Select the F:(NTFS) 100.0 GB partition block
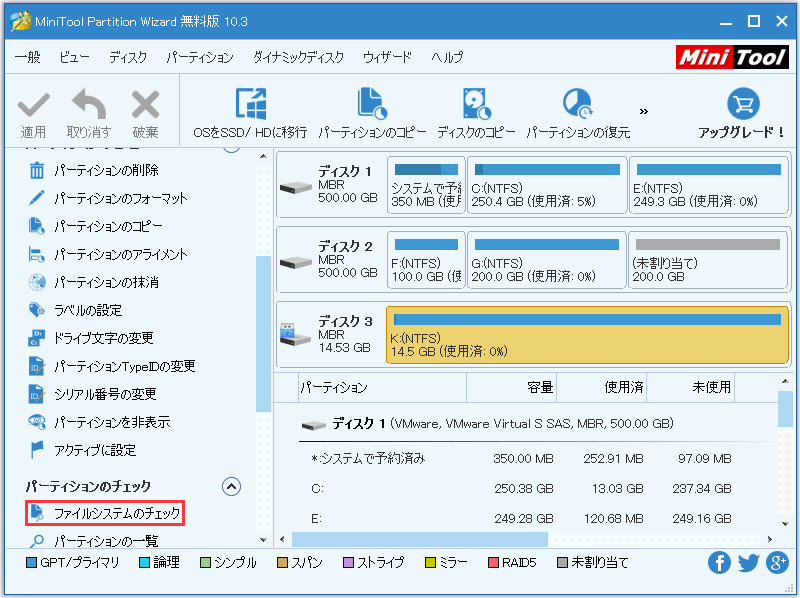Viewport: 800px width, 598px height. click(426, 260)
